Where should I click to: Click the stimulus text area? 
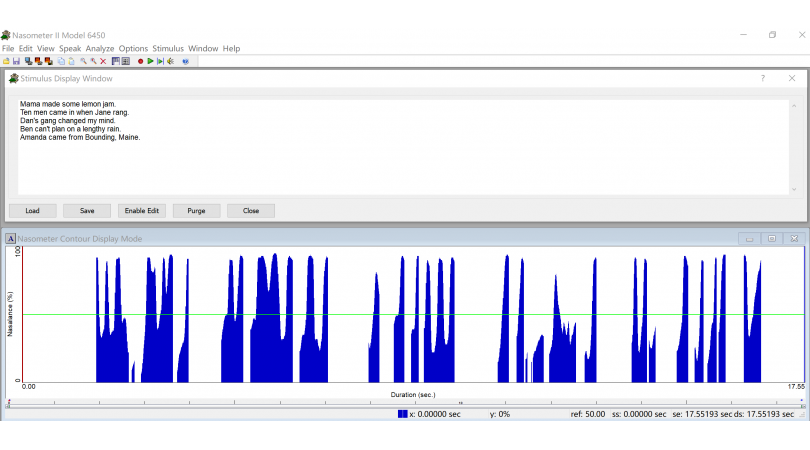click(400, 160)
